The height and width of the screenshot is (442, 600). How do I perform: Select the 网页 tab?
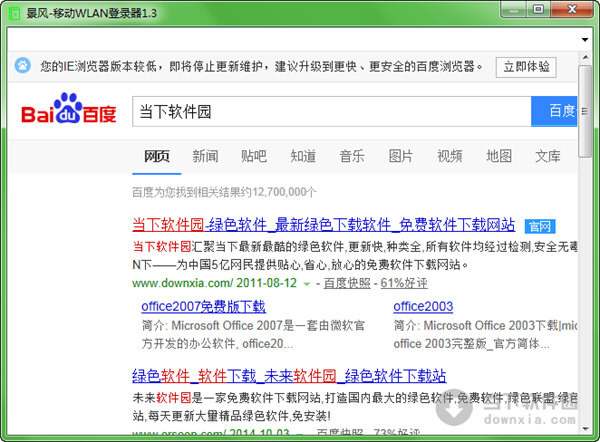(x=157, y=156)
